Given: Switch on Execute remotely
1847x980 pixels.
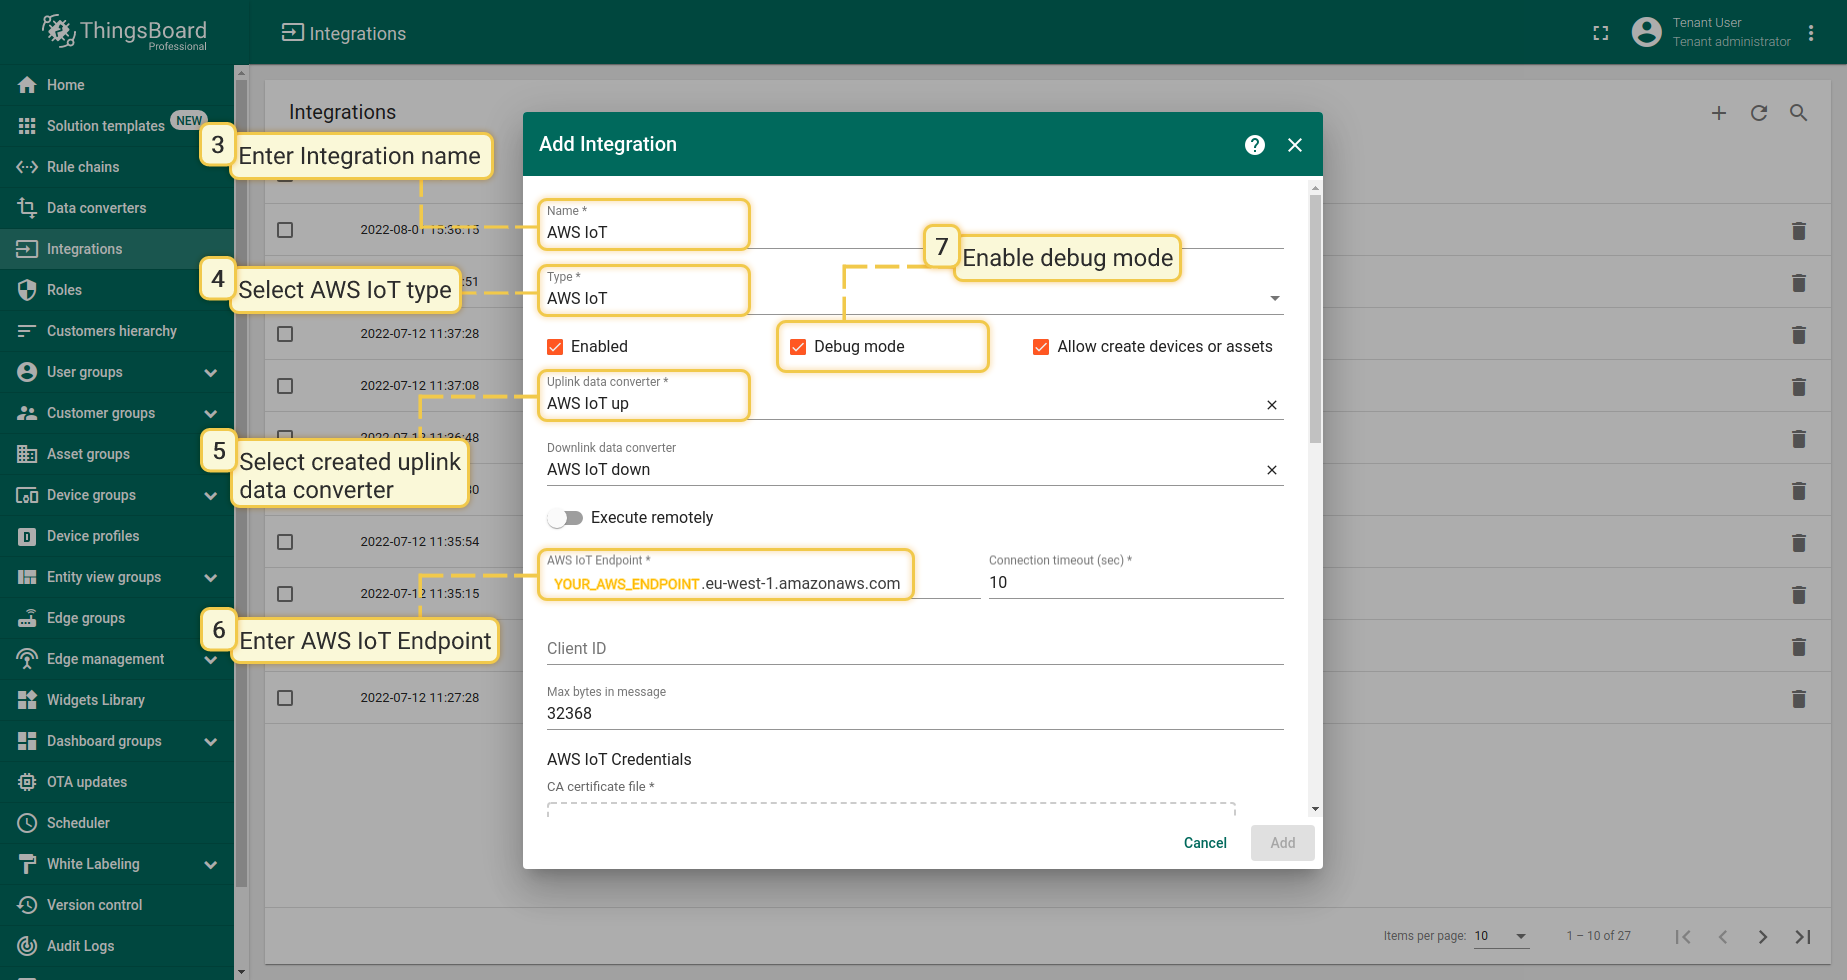Looking at the screenshot, I should [565, 518].
